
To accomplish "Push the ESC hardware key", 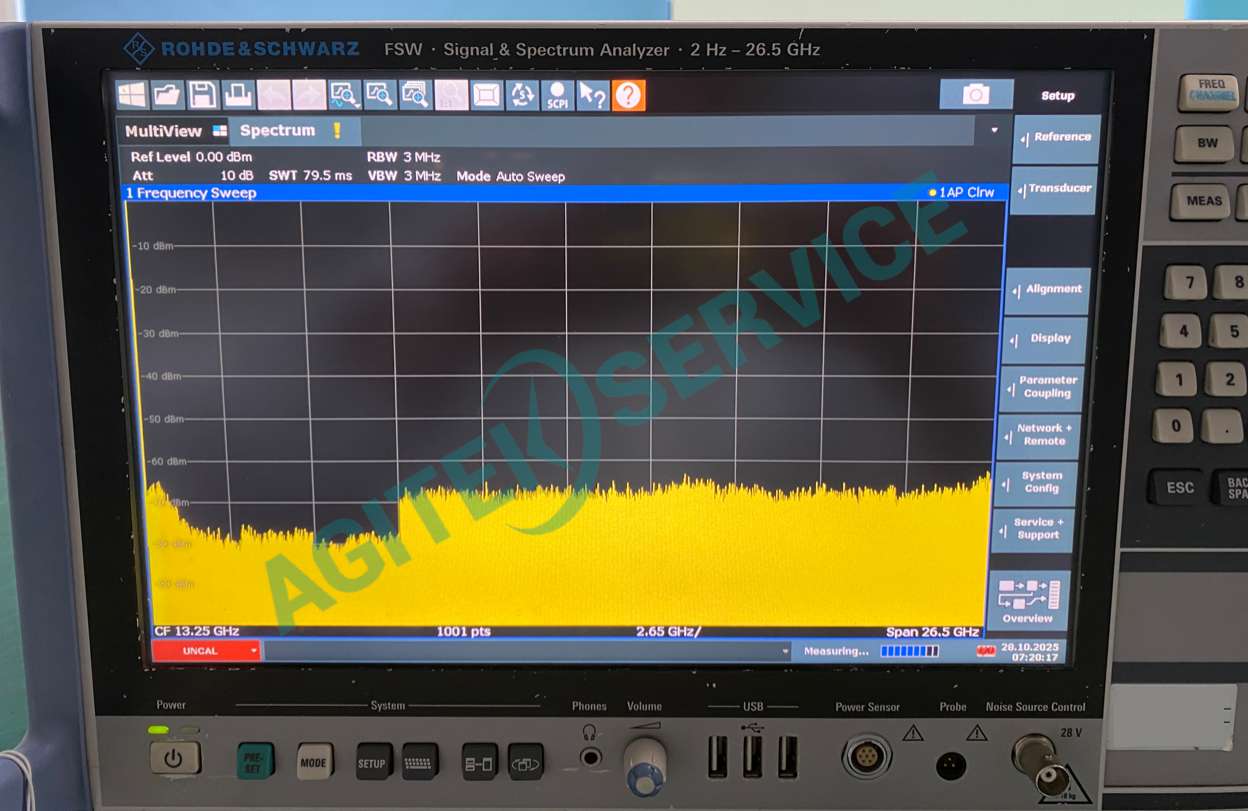I will [1180, 487].
